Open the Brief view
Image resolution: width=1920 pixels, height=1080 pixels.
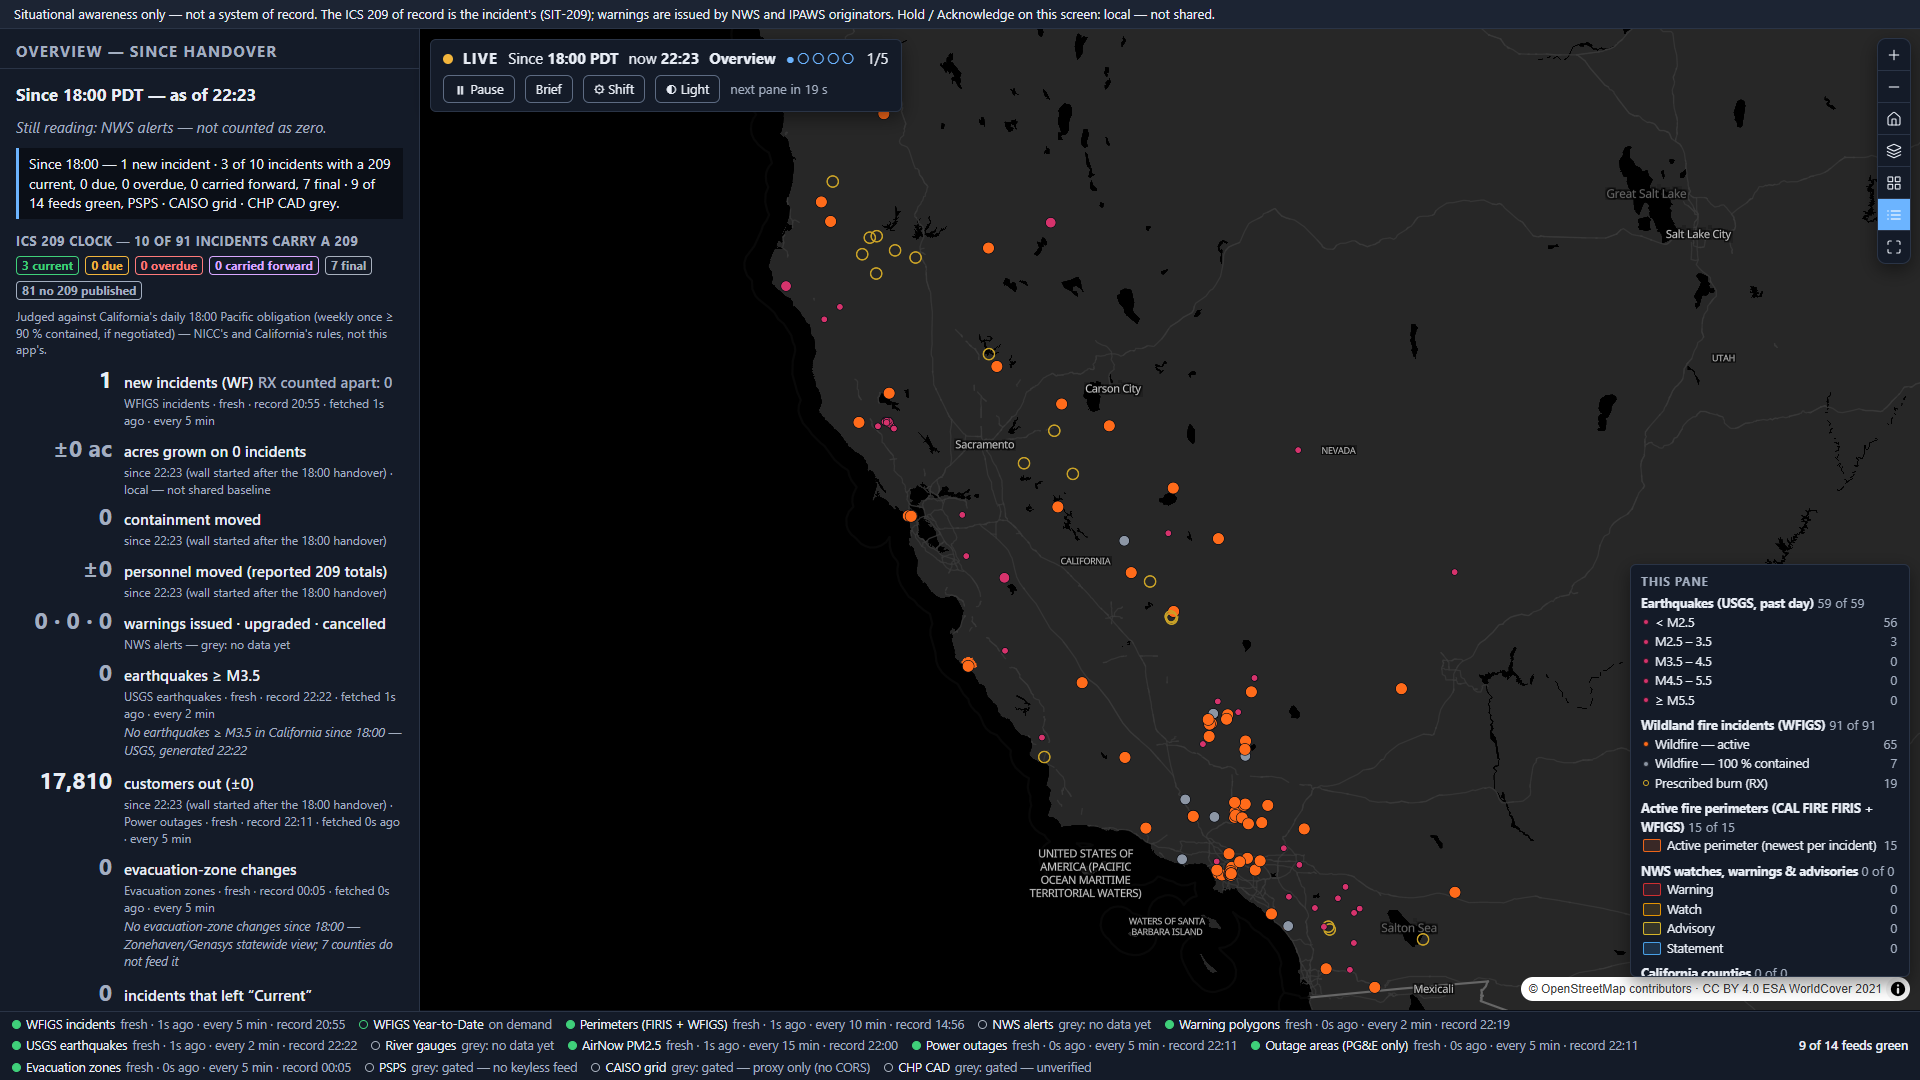[548, 89]
